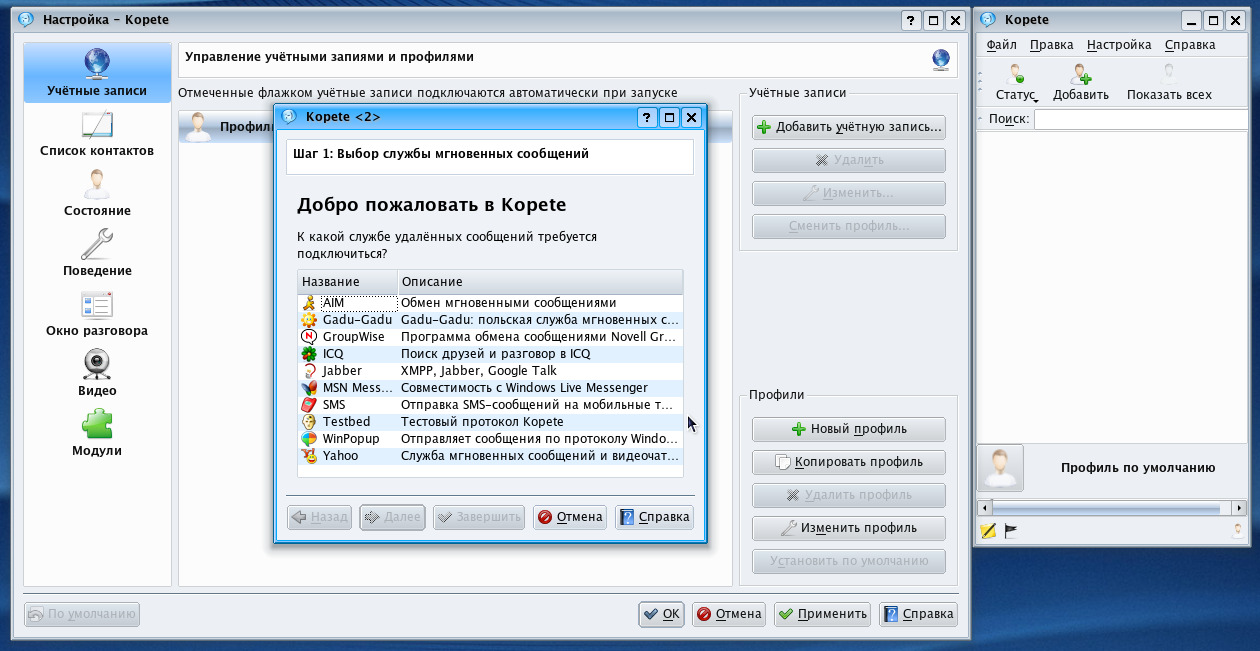Select GroupWise icon in service list
The height and width of the screenshot is (651, 1260).
pyautogui.click(x=309, y=337)
